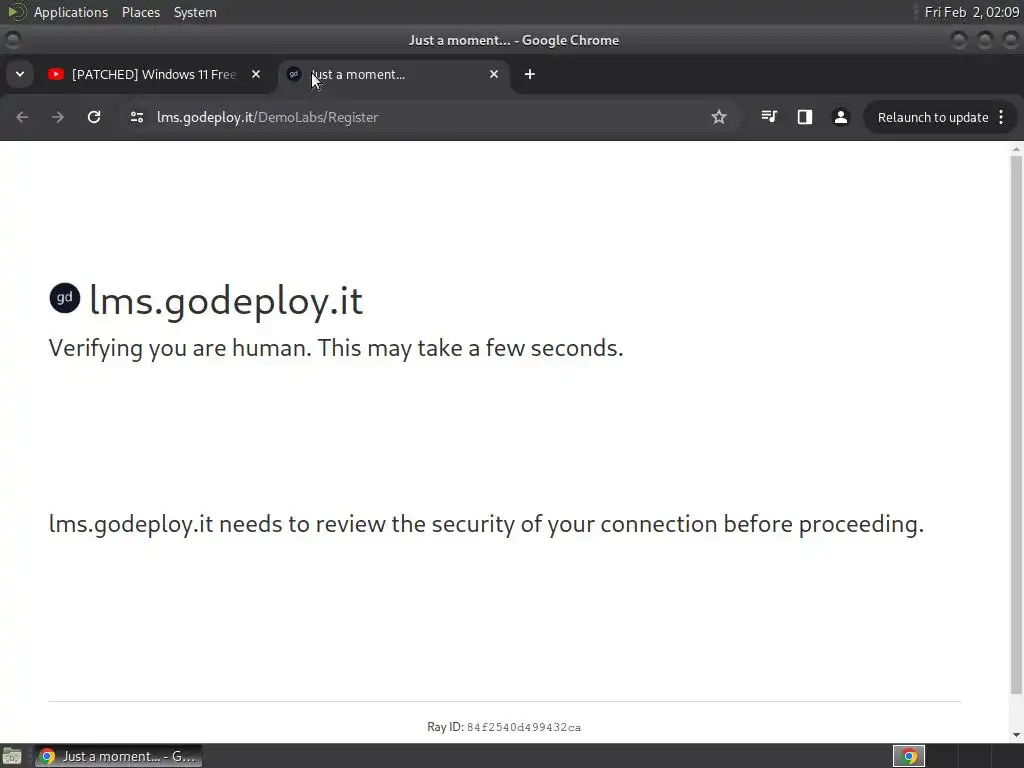Go forward using the forward arrow
Image resolution: width=1024 pixels, height=768 pixels.
(x=57, y=117)
